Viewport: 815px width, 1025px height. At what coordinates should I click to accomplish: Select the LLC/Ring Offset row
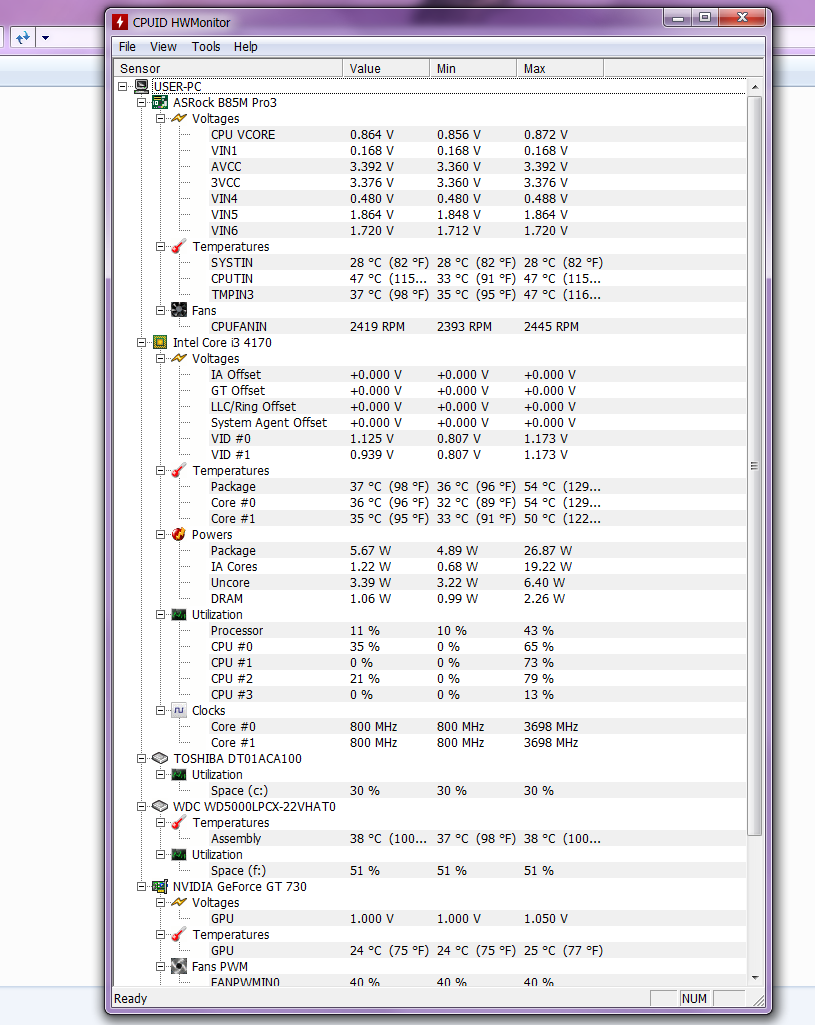(x=477, y=407)
